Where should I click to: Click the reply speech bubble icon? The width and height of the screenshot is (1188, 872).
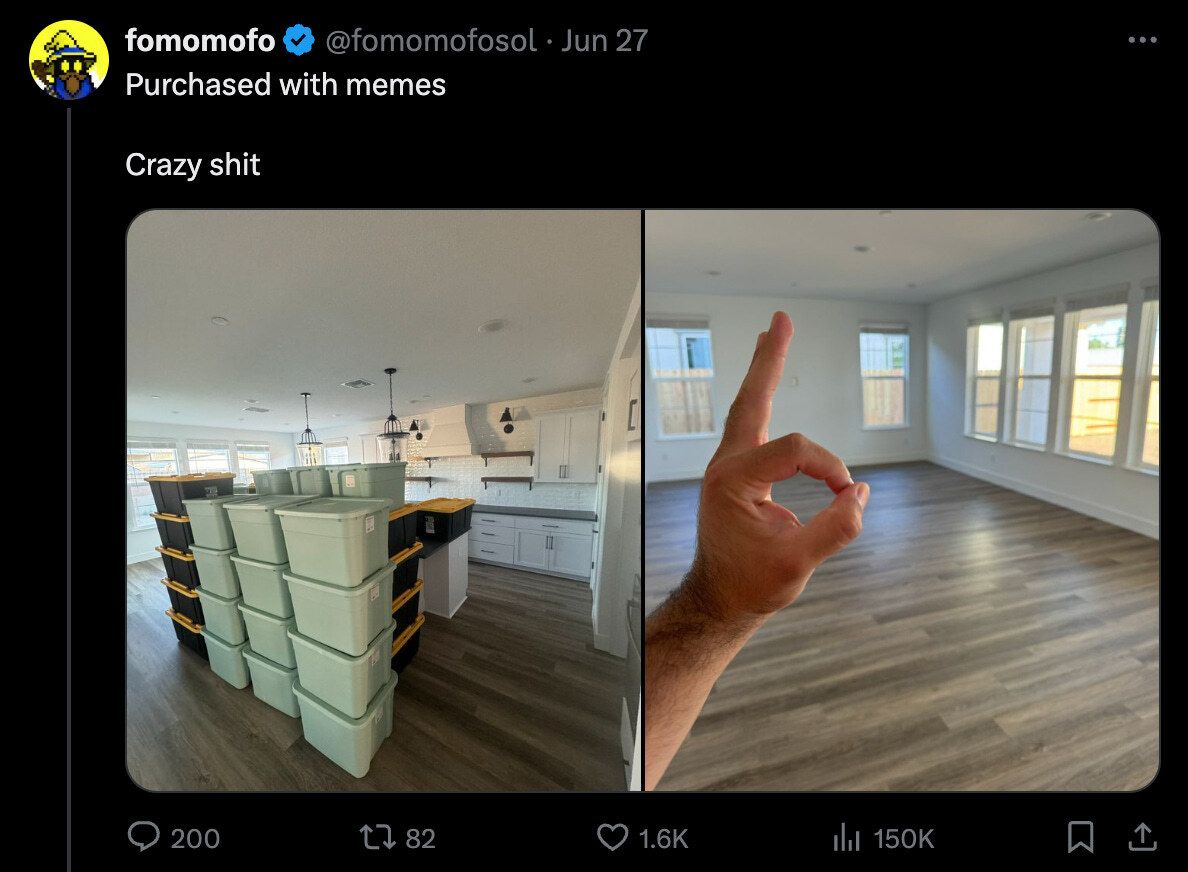143,837
